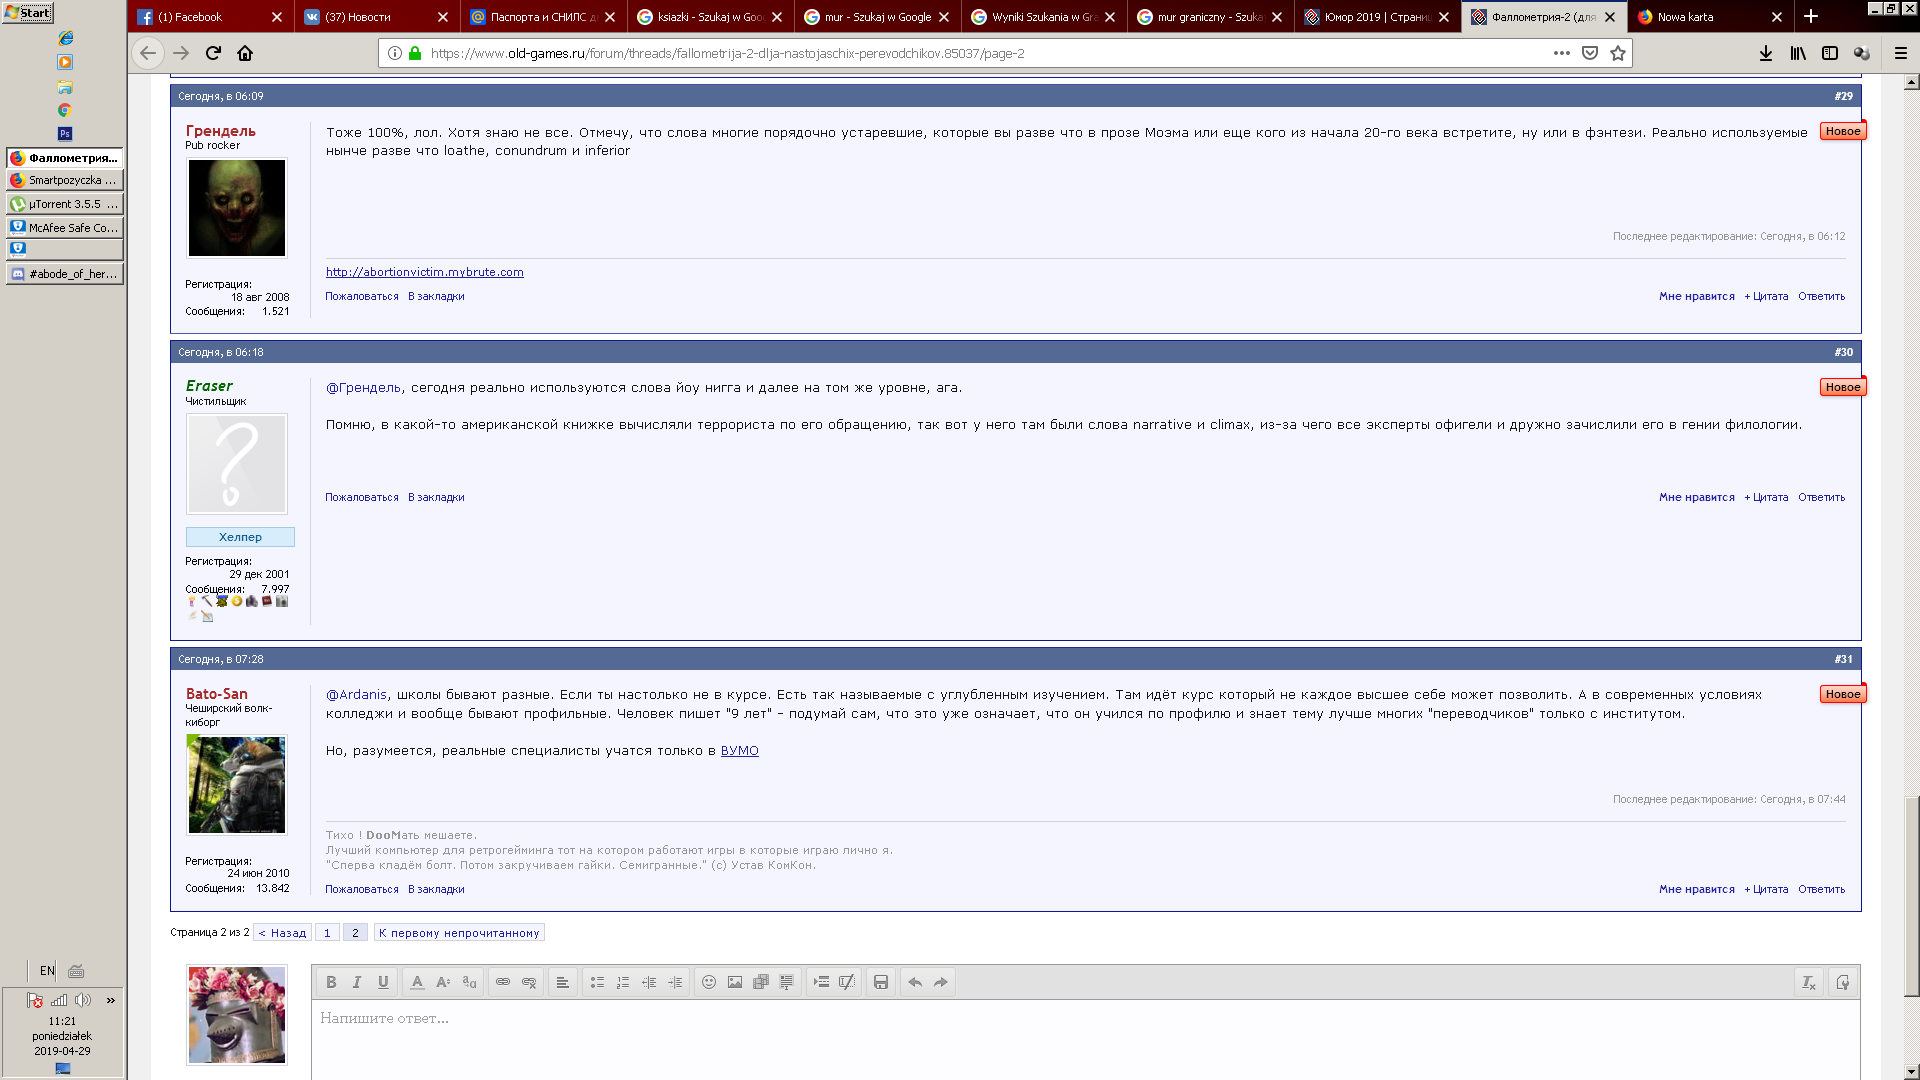Image resolution: width=1920 pixels, height=1080 pixels.
Task: Click the undo arrow in editor
Action: [x=915, y=982]
